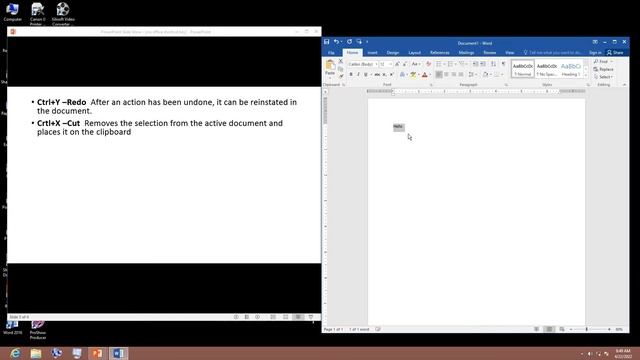Select Print Layout view in Word status bar
The width and height of the screenshot is (640, 360).
click(549, 329)
